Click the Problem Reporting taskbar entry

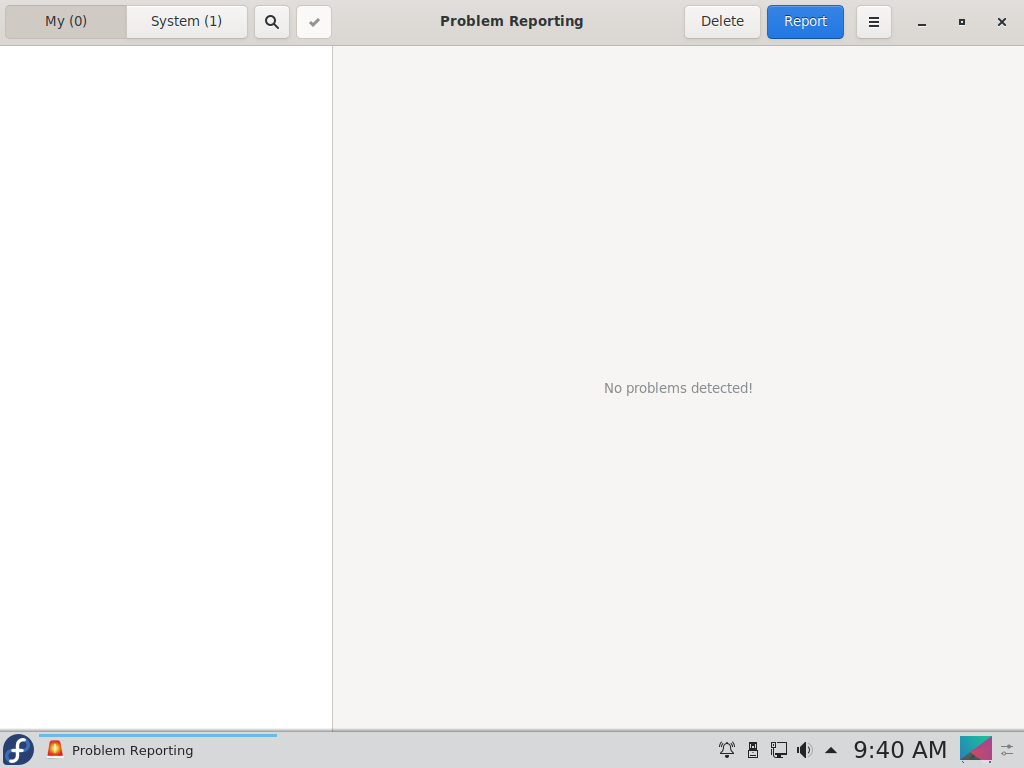tap(158, 750)
